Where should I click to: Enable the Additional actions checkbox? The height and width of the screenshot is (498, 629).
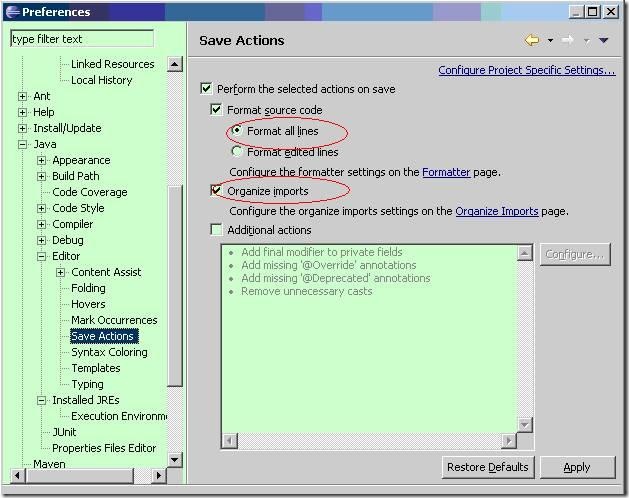[x=216, y=230]
